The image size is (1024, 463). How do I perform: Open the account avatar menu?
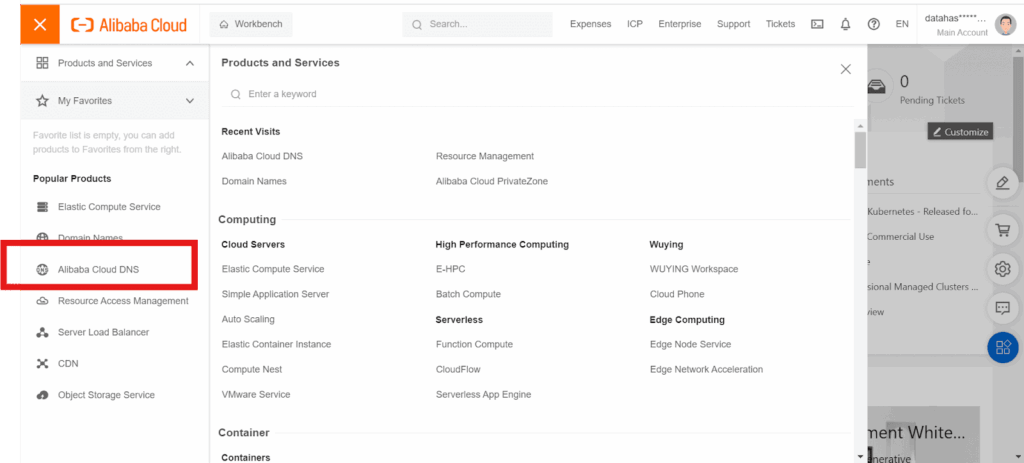point(1005,25)
